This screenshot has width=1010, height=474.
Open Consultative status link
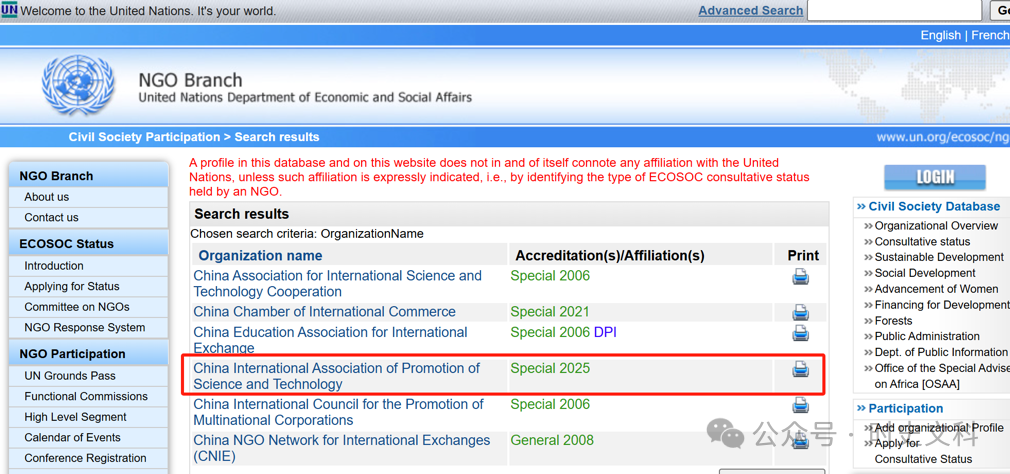pyautogui.click(x=922, y=242)
